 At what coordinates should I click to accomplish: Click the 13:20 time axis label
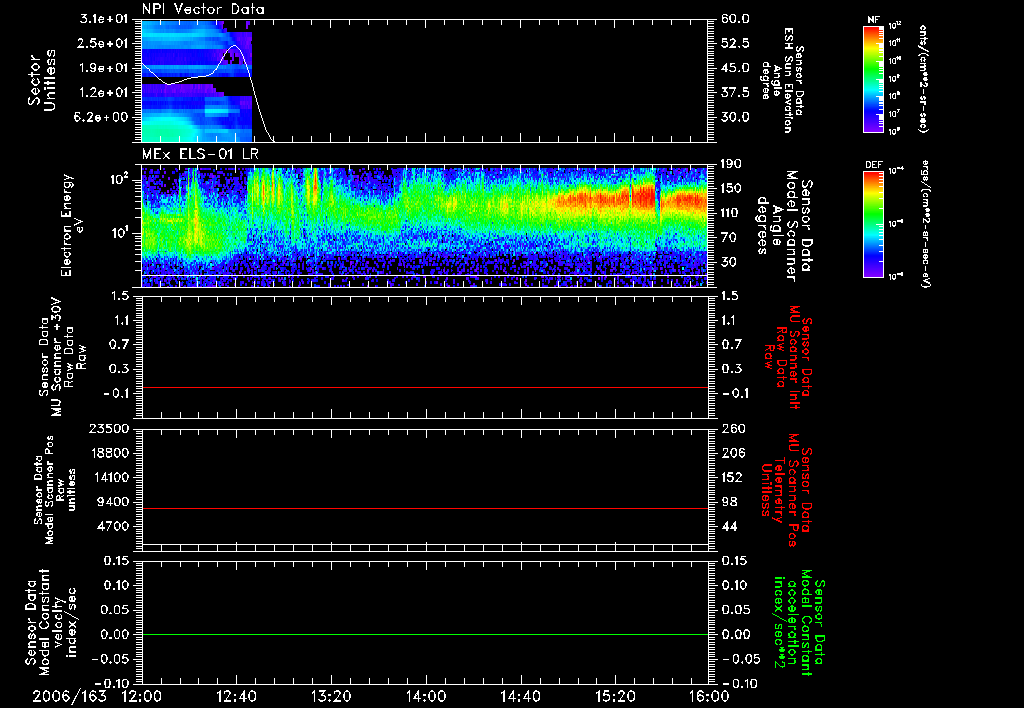coord(331,696)
